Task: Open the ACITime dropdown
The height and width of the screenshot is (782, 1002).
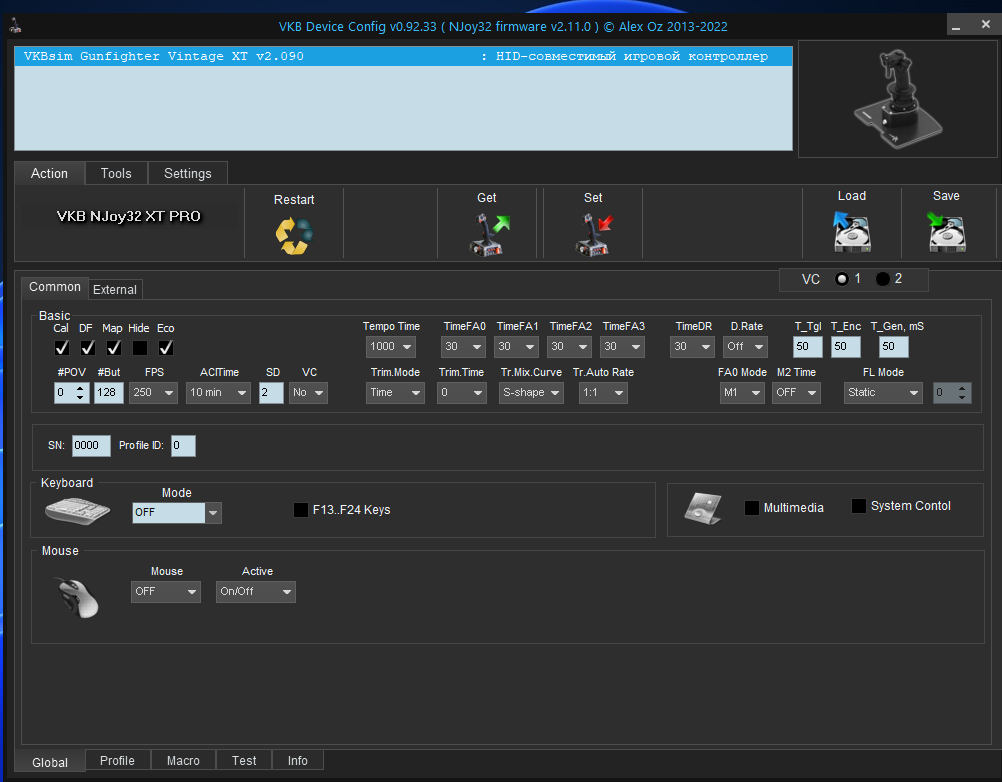Action: tap(218, 393)
